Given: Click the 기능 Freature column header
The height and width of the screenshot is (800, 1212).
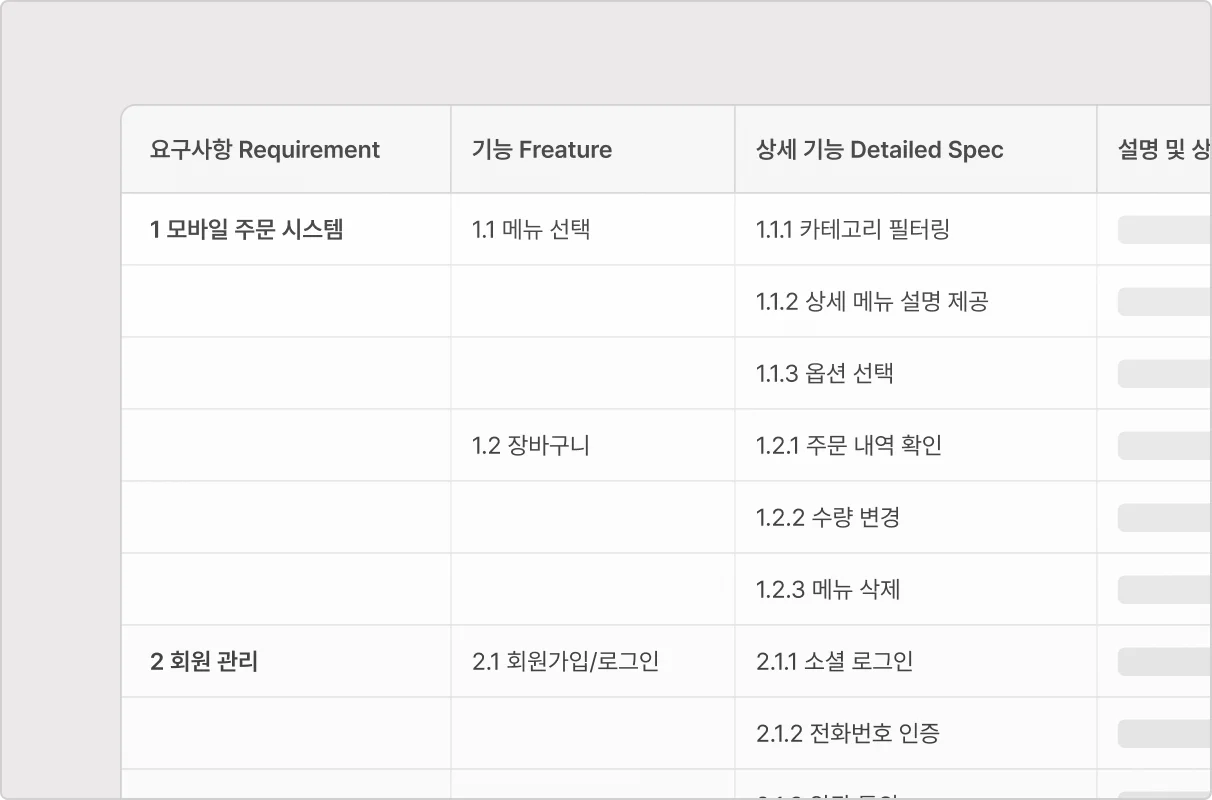Looking at the screenshot, I should point(542,150).
